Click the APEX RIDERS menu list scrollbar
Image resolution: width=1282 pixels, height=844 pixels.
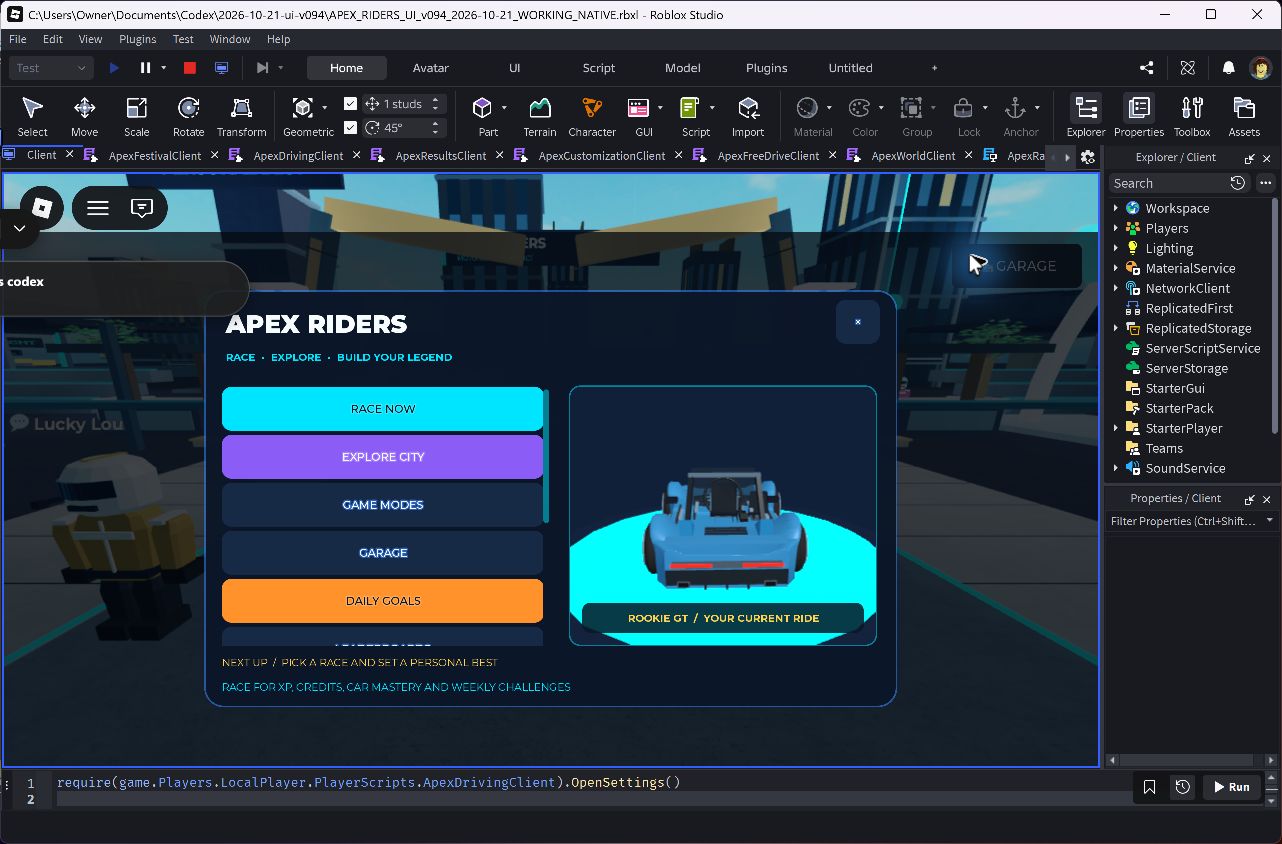546,456
